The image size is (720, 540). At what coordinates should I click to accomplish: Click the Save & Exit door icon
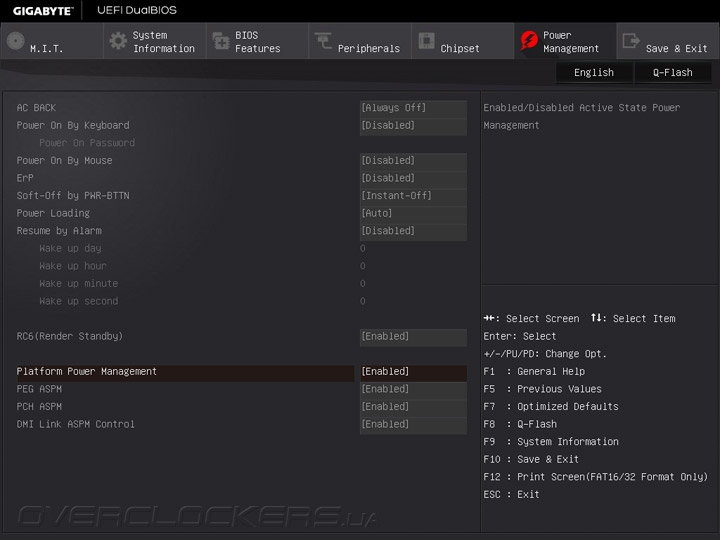631,41
